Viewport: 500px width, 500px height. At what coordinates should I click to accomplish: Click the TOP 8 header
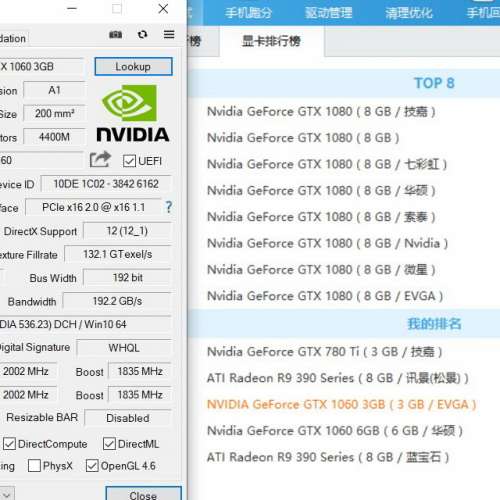pos(434,83)
